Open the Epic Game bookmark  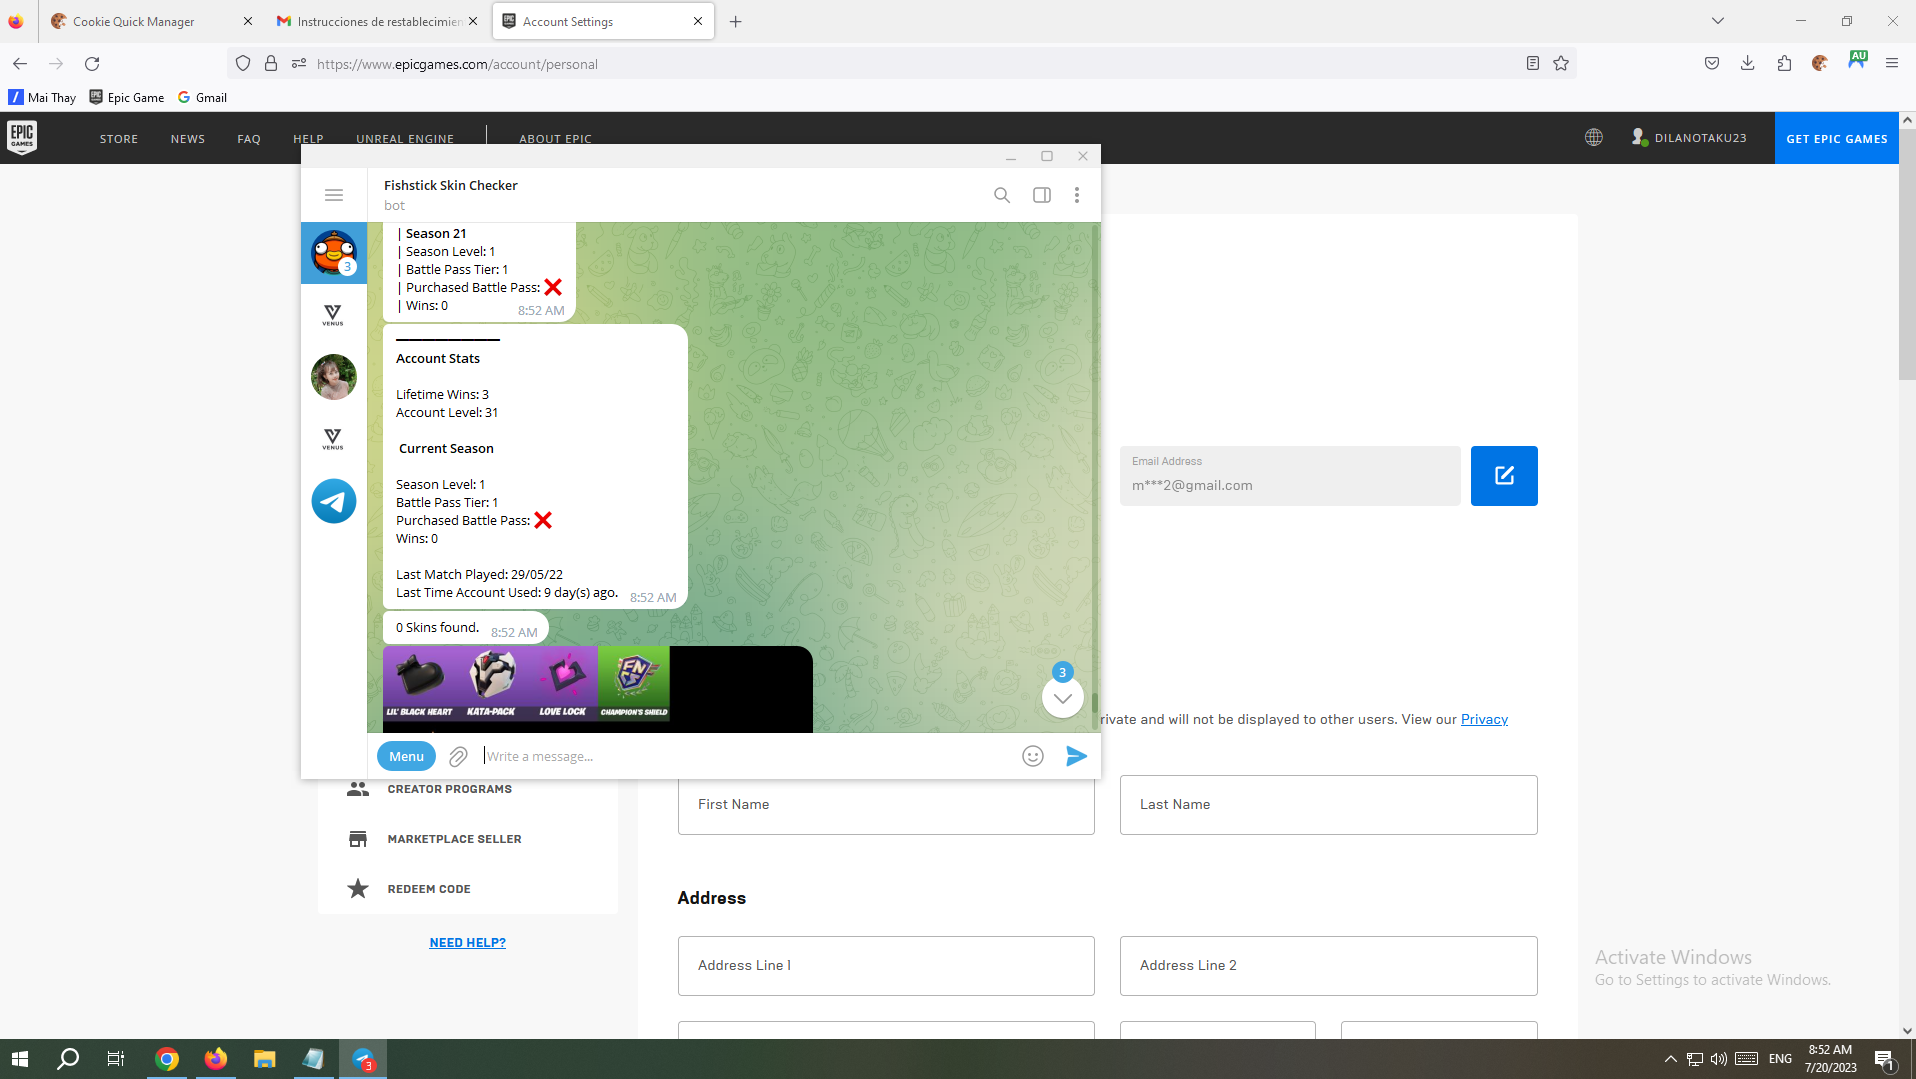pos(127,97)
